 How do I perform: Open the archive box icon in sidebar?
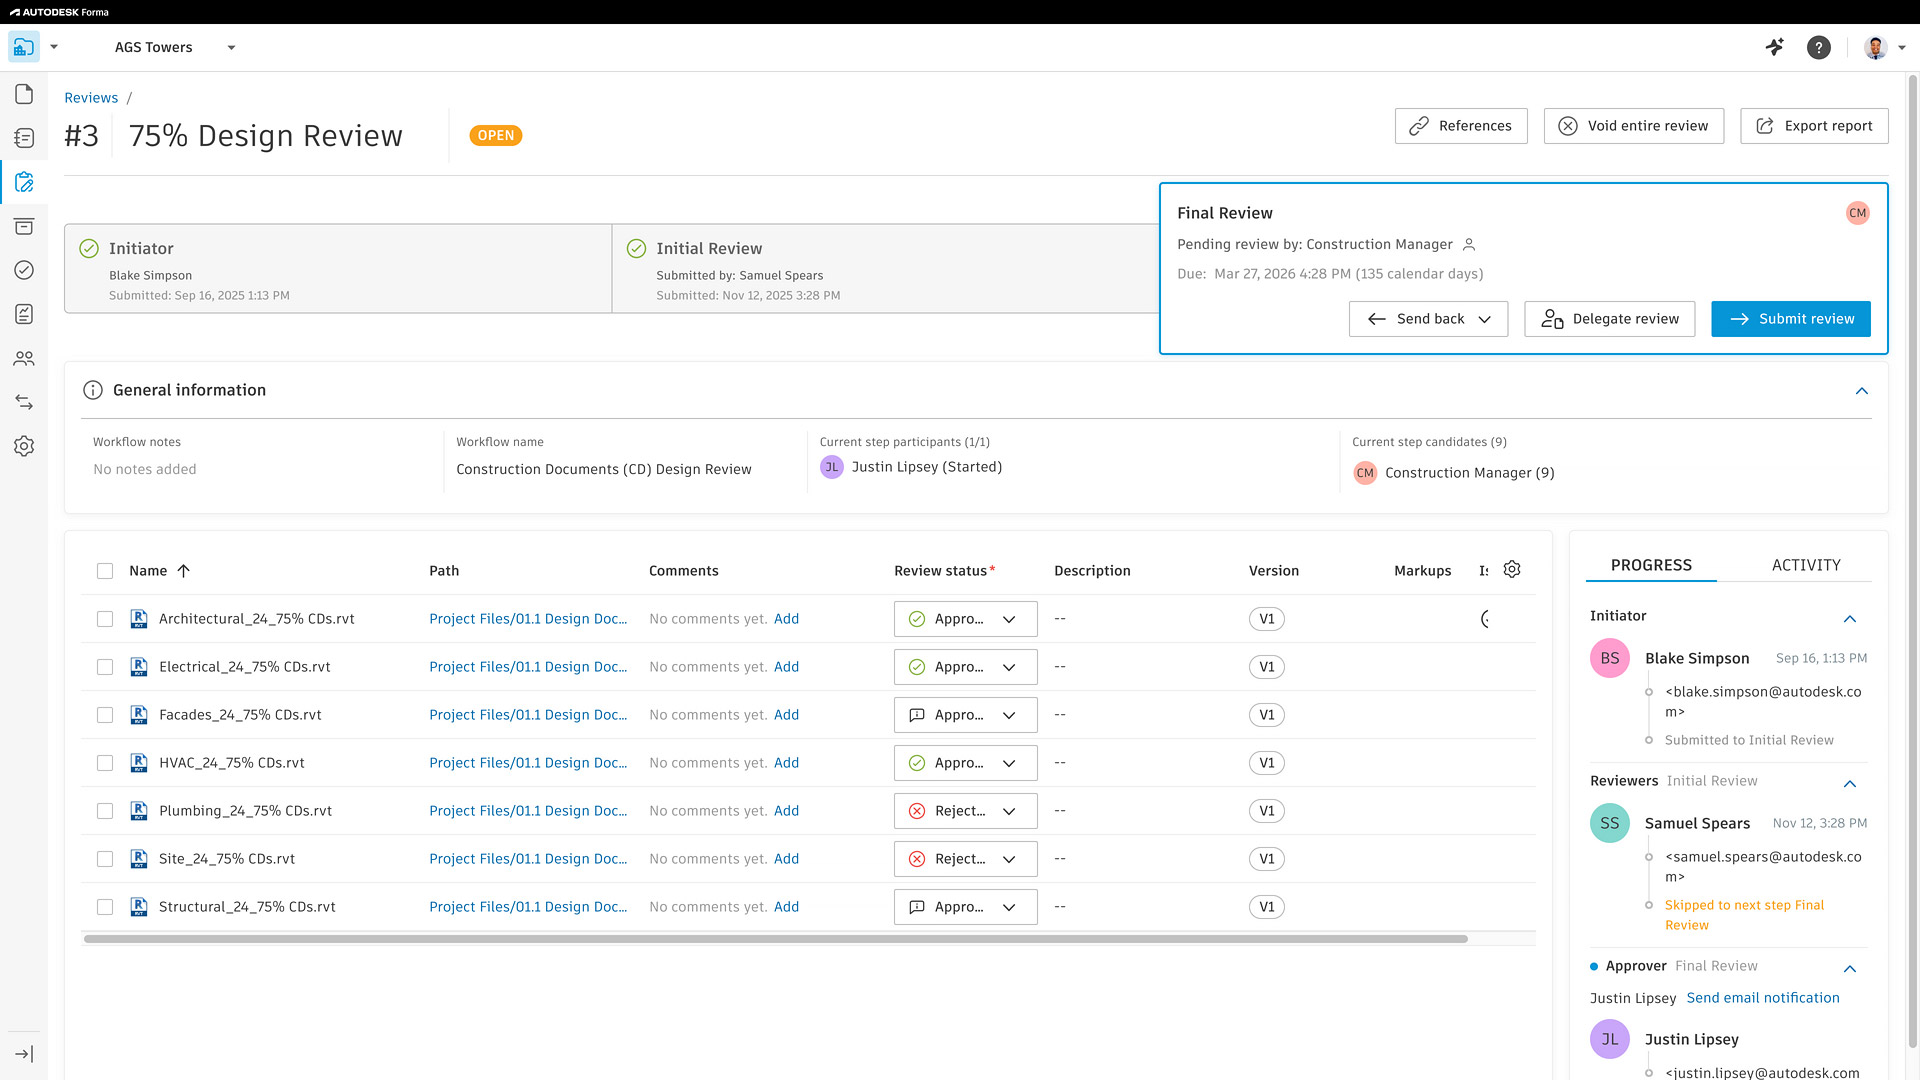[x=24, y=226]
